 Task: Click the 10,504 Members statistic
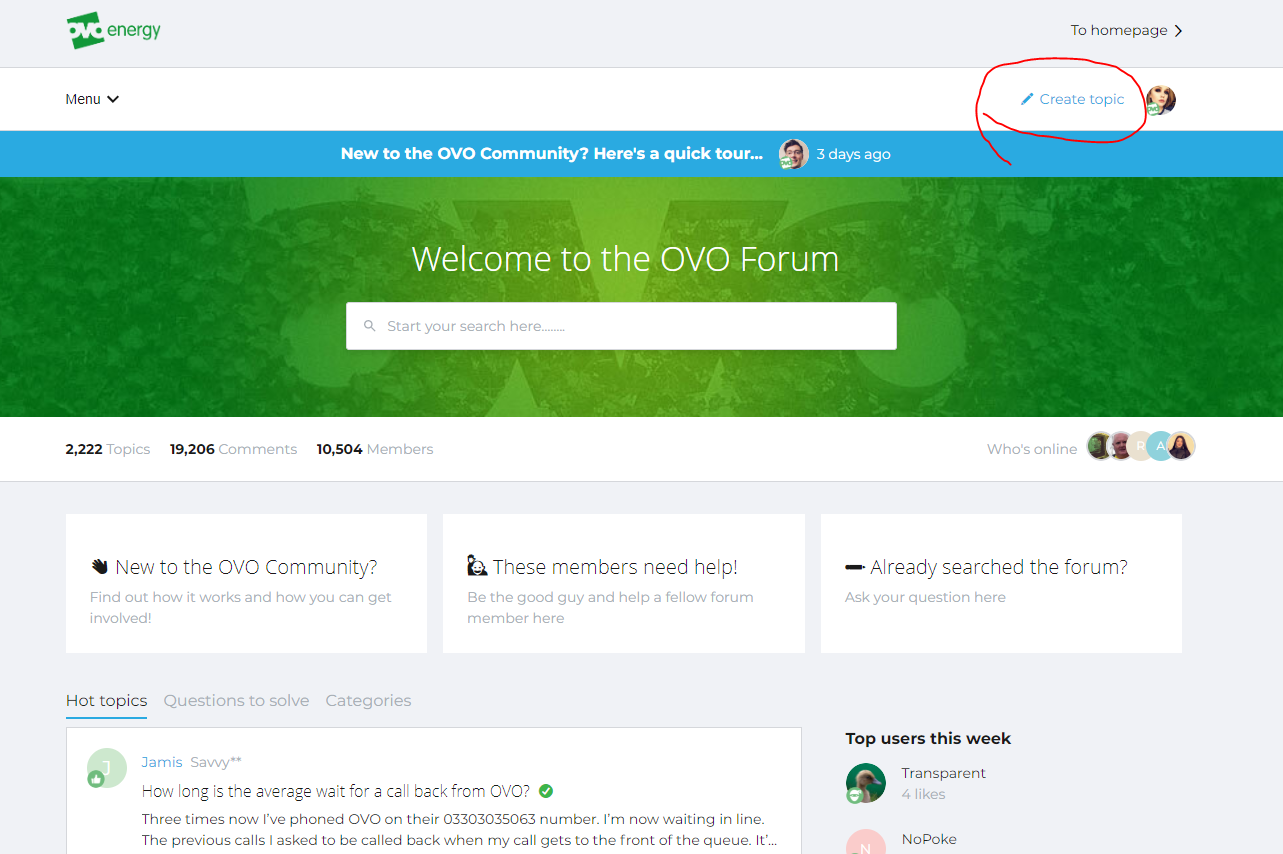coord(375,449)
